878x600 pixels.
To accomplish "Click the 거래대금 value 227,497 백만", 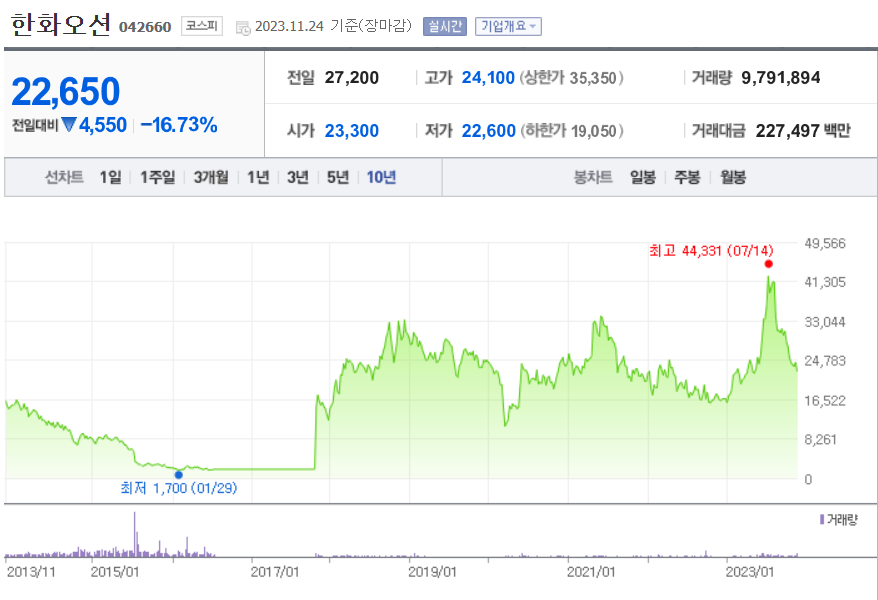I will pyautogui.click(x=803, y=131).
